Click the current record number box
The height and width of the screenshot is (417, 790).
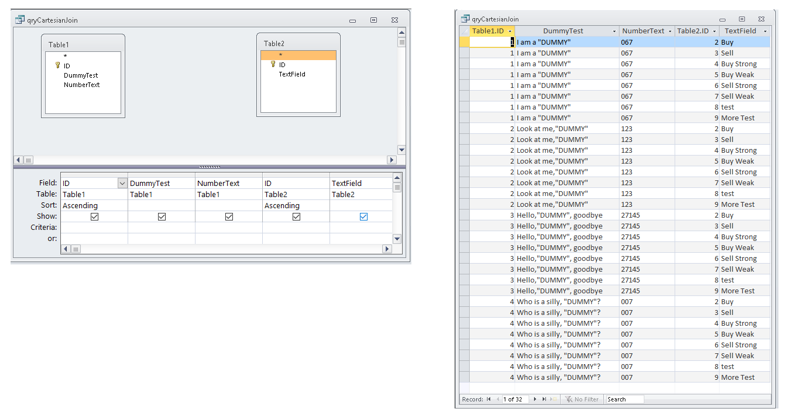click(x=514, y=399)
